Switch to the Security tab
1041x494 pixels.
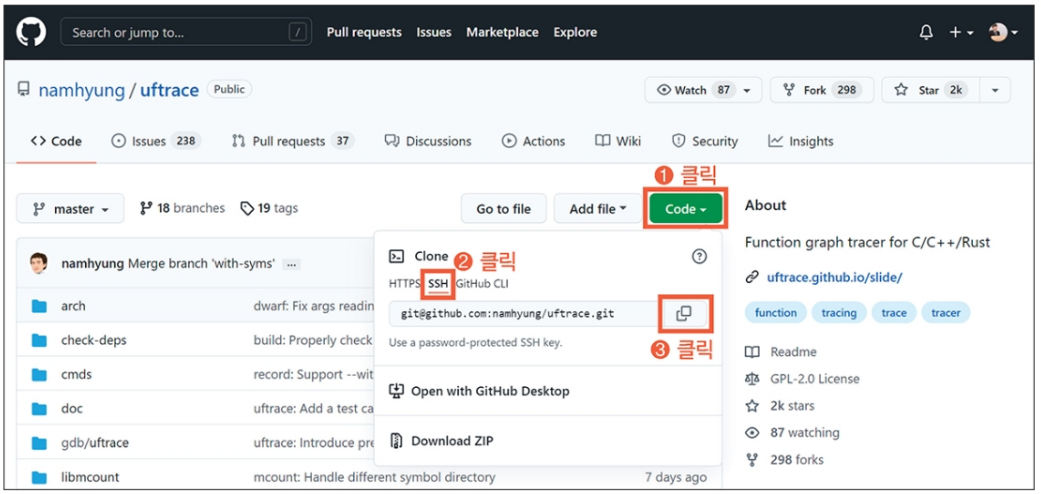click(x=704, y=141)
